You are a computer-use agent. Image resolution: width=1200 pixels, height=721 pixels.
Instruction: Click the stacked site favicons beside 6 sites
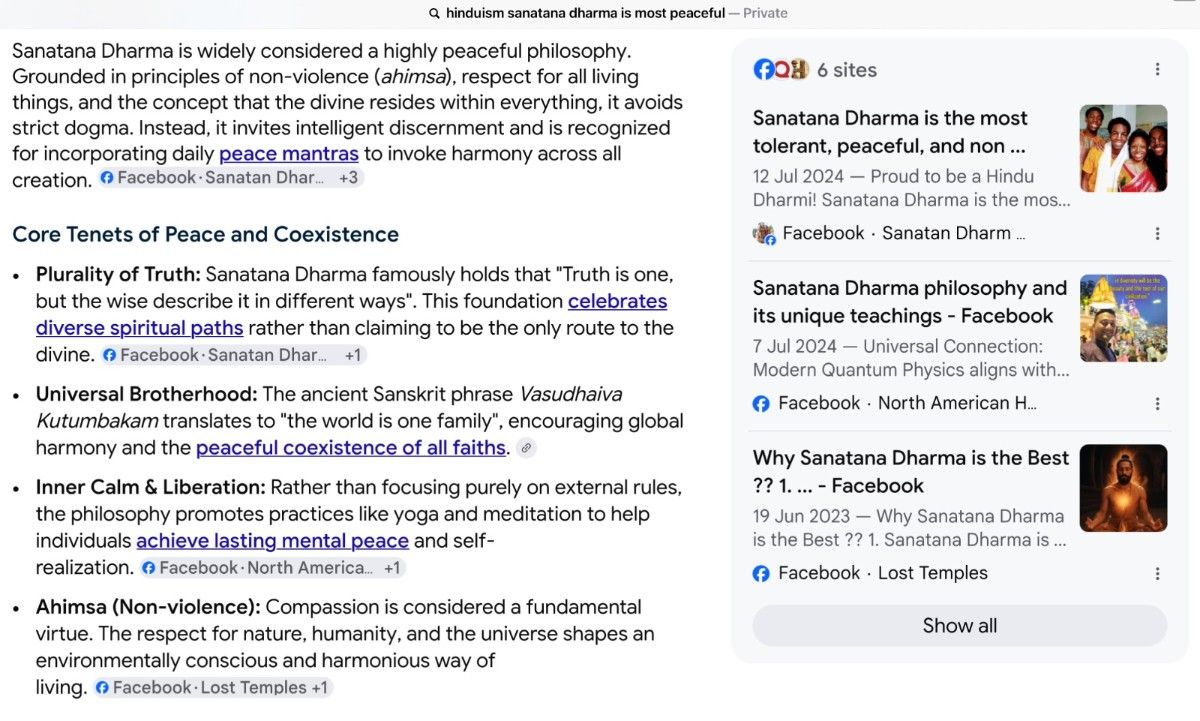pos(780,69)
